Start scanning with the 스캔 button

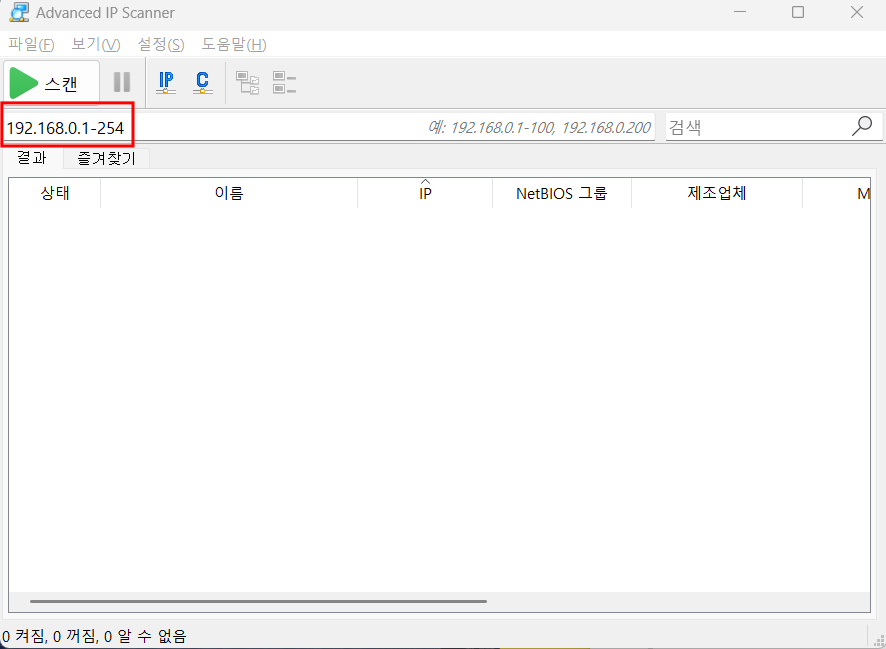click(51, 83)
